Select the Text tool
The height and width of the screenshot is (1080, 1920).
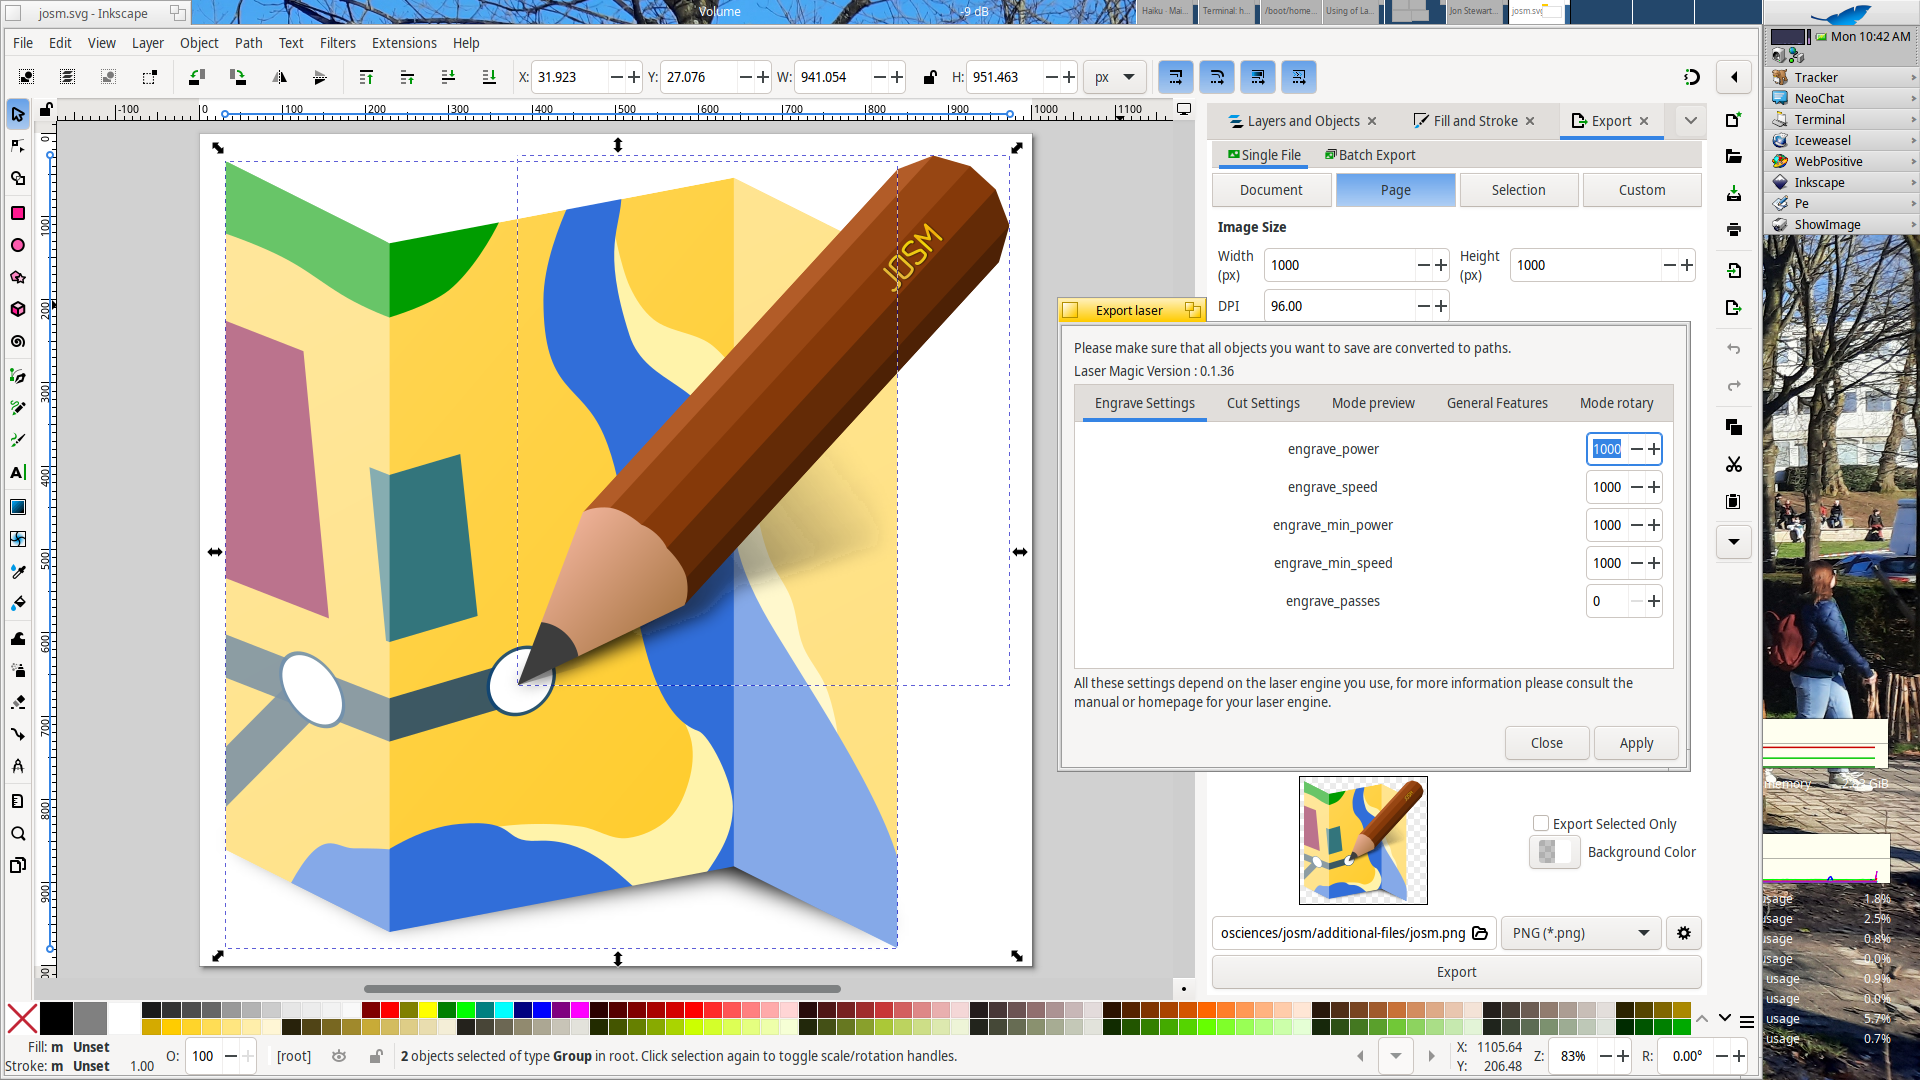18,473
